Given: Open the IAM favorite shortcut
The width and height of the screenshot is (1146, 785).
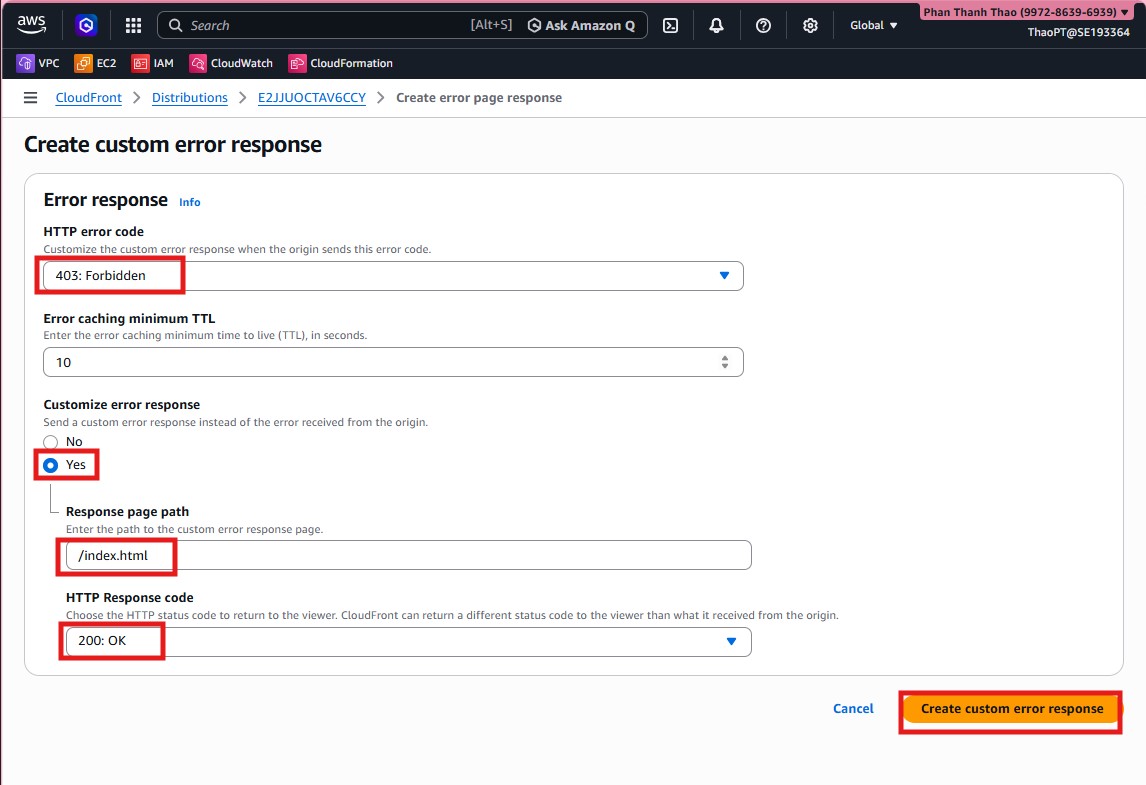Looking at the screenshot, I should 152,62.
